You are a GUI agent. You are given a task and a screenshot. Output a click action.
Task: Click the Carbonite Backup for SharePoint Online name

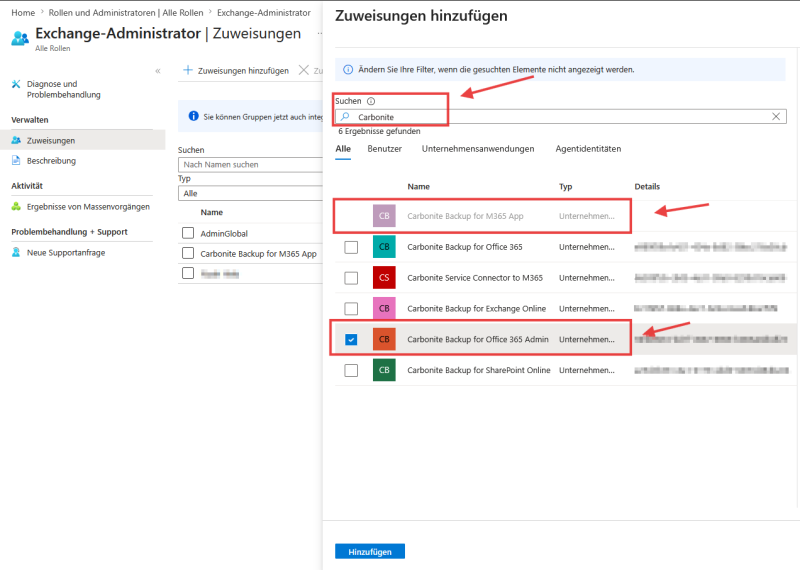[x=479, y=370]
